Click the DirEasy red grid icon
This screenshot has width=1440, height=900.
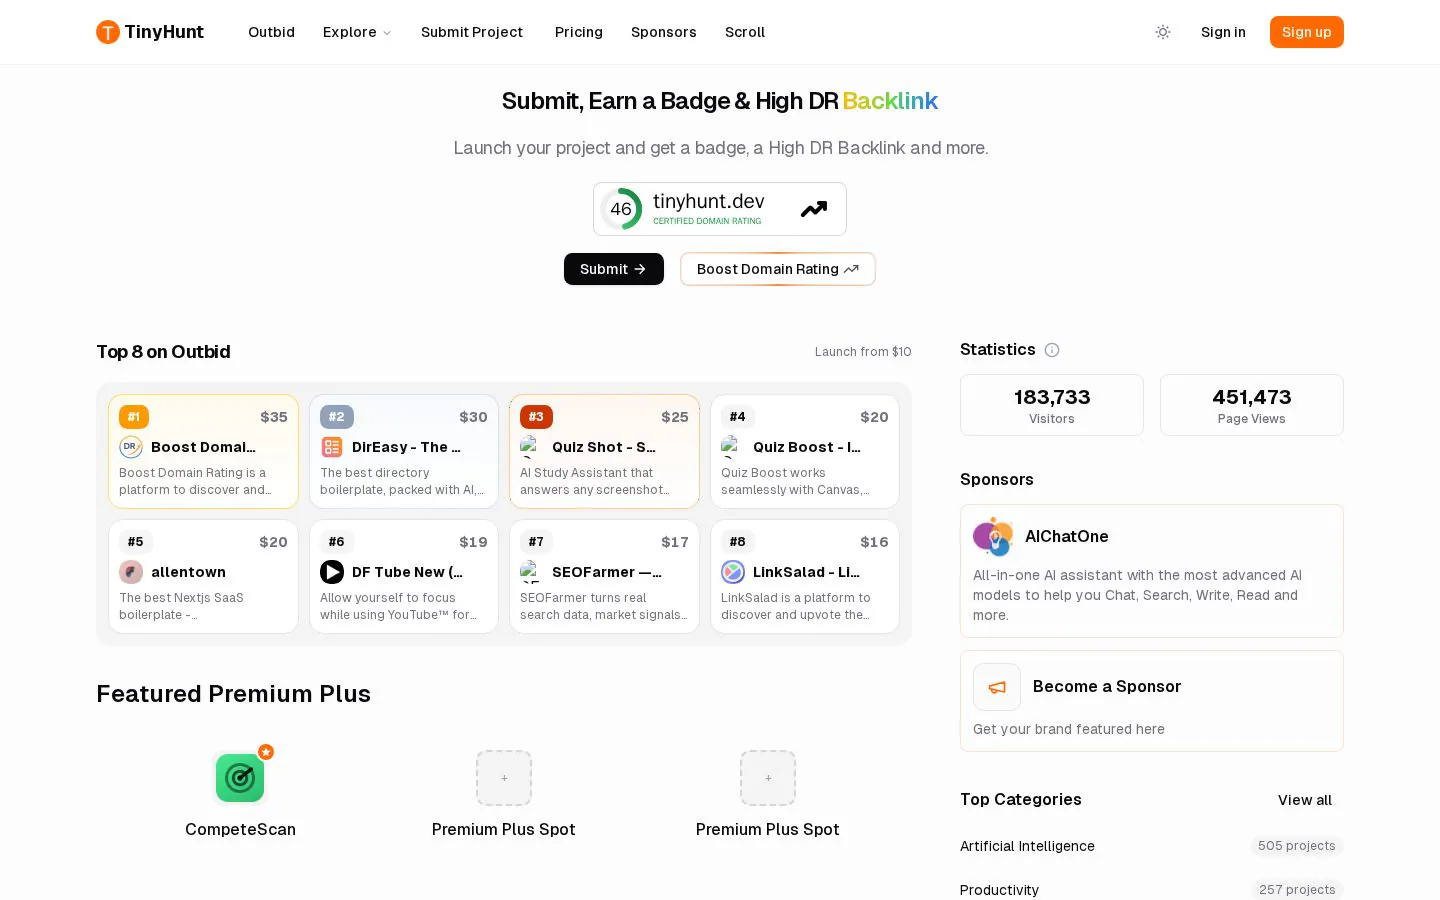click(x=332, y=447)
